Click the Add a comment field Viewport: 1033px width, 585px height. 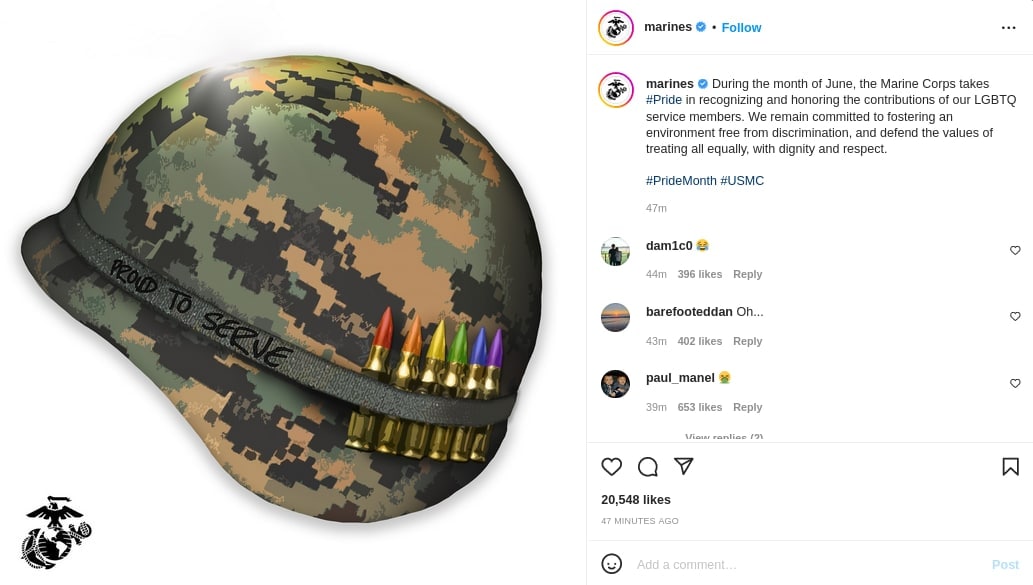click(x=808, y=565)
